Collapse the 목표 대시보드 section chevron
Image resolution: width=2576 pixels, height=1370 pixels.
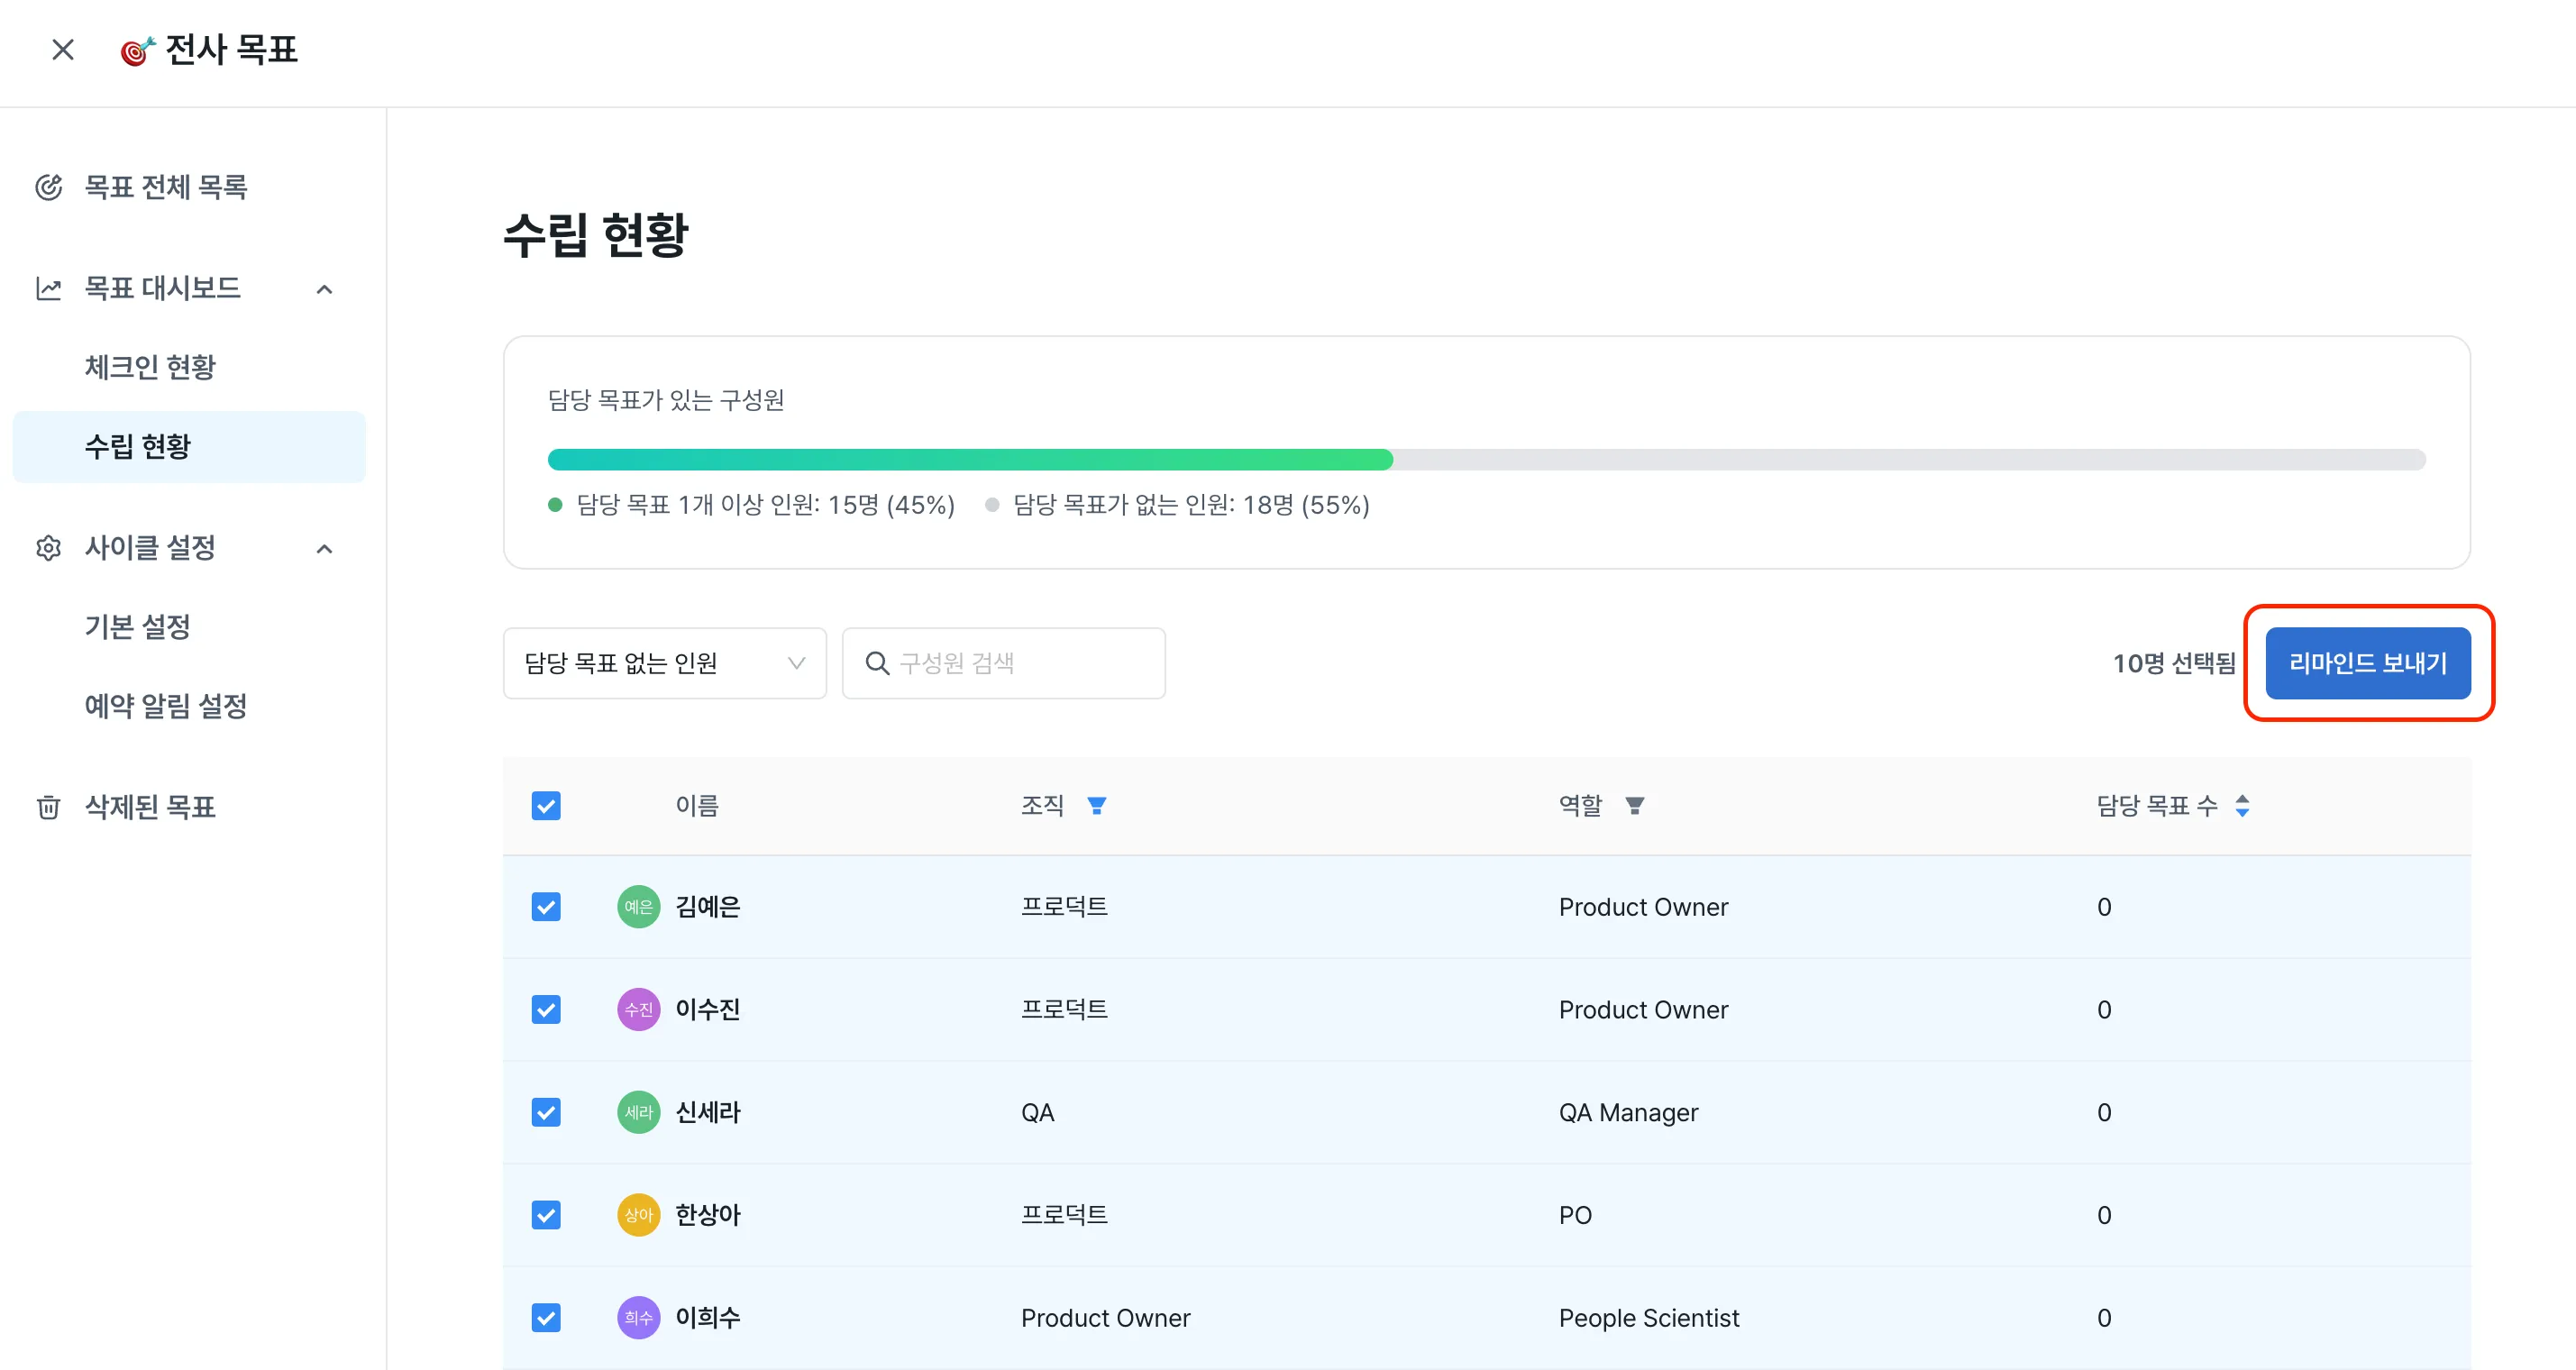point(324,289)
